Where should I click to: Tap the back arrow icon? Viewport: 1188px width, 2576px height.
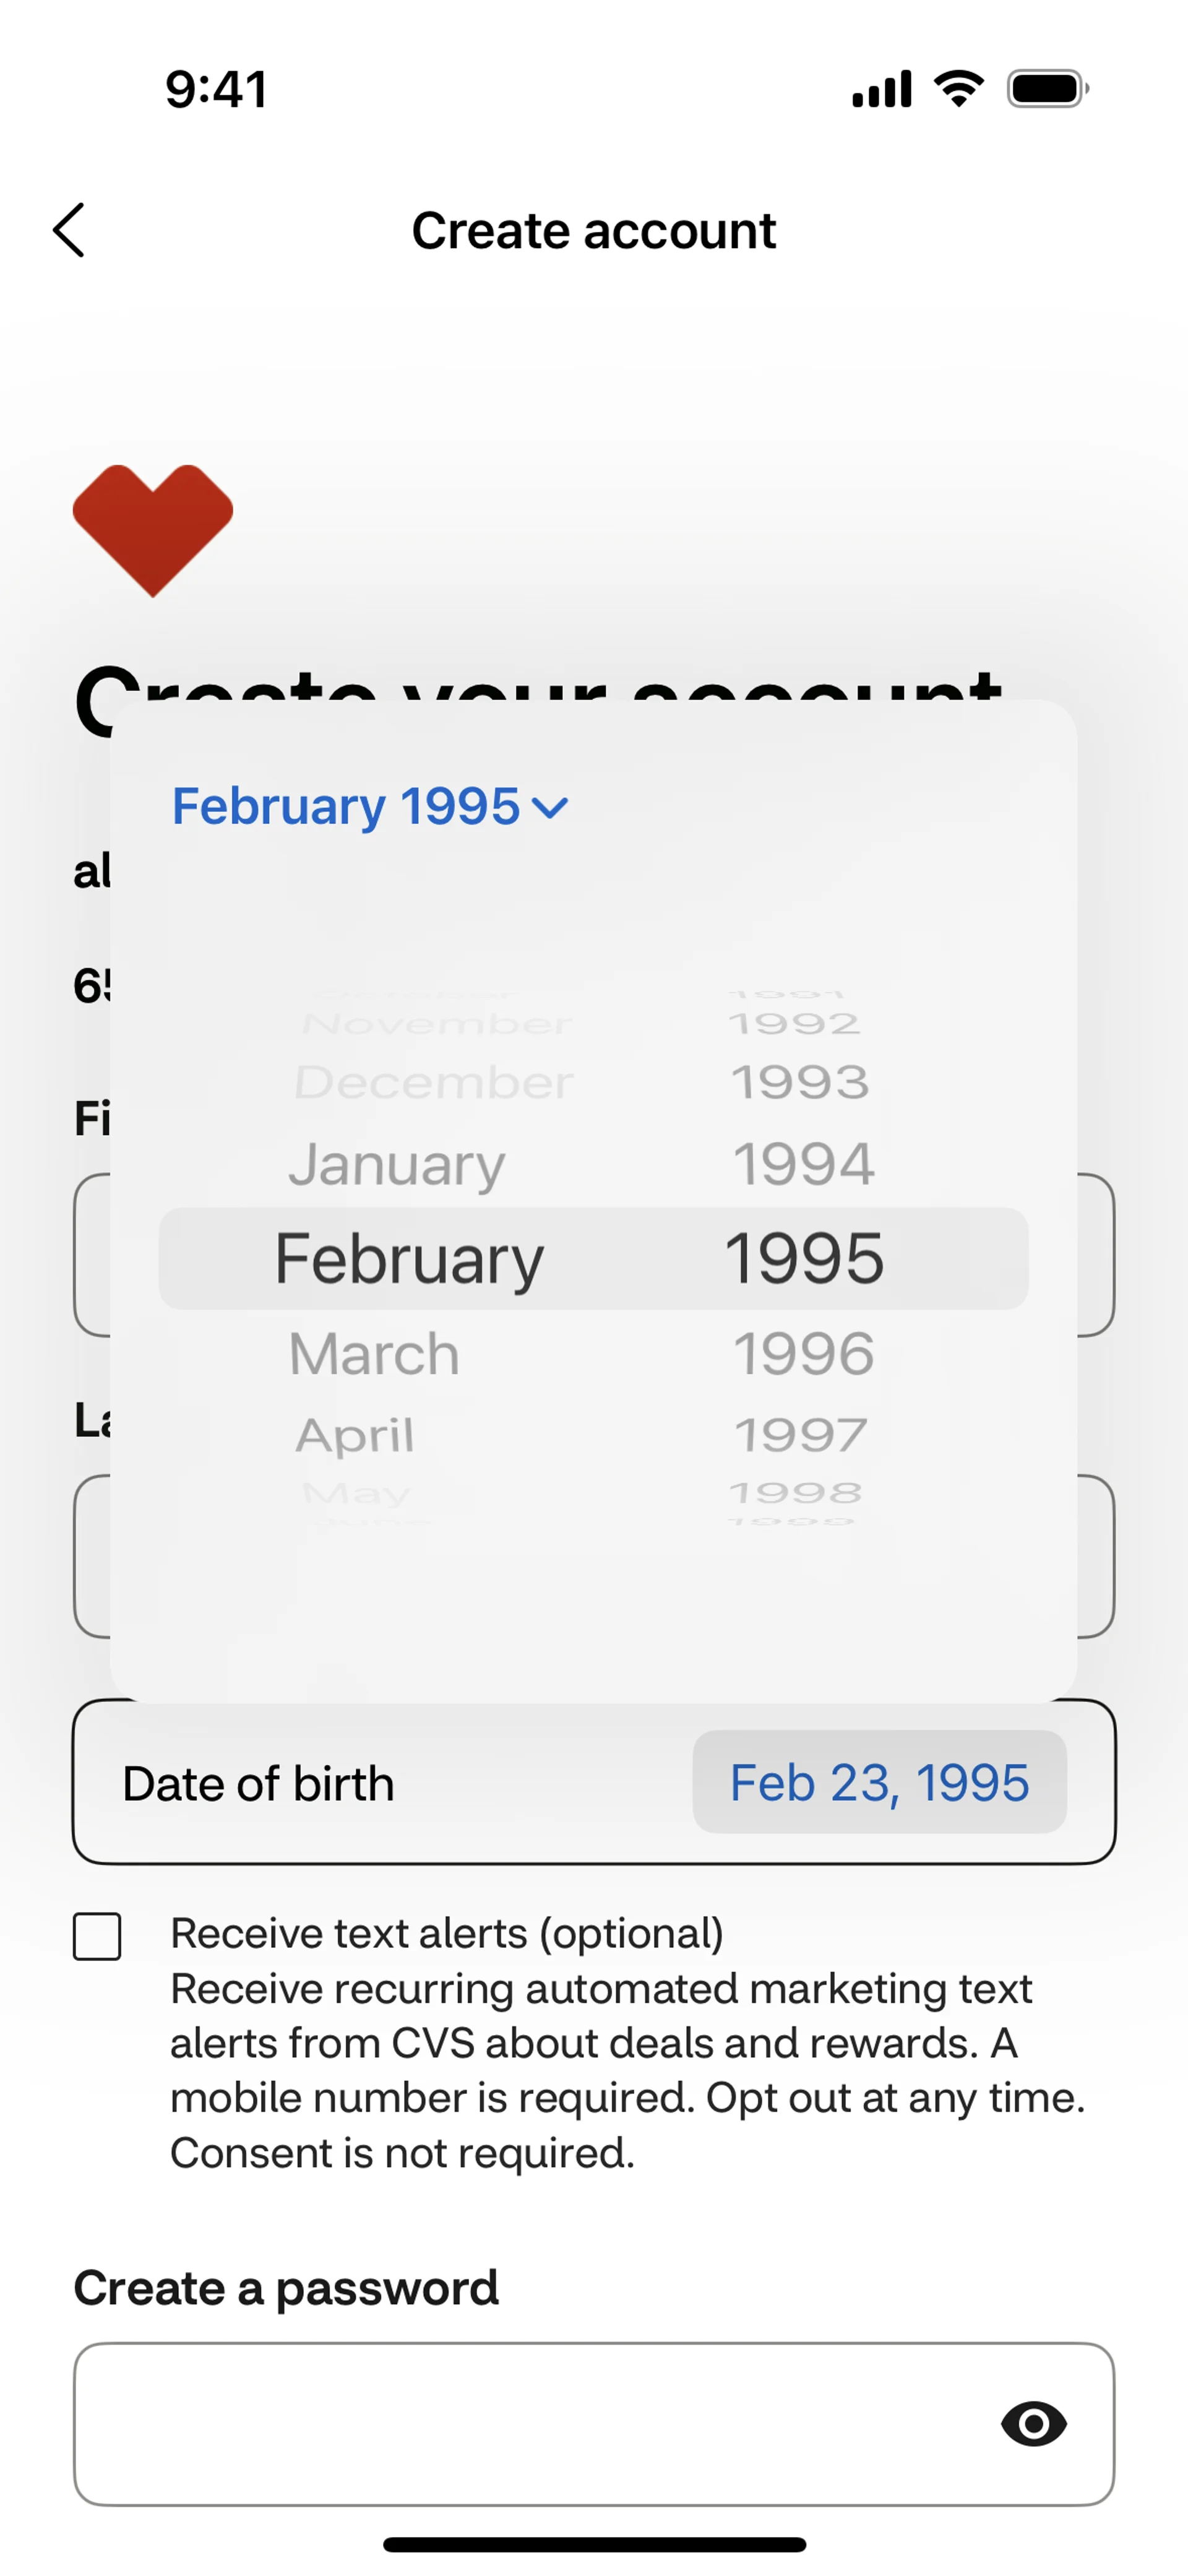pos(69,231)
